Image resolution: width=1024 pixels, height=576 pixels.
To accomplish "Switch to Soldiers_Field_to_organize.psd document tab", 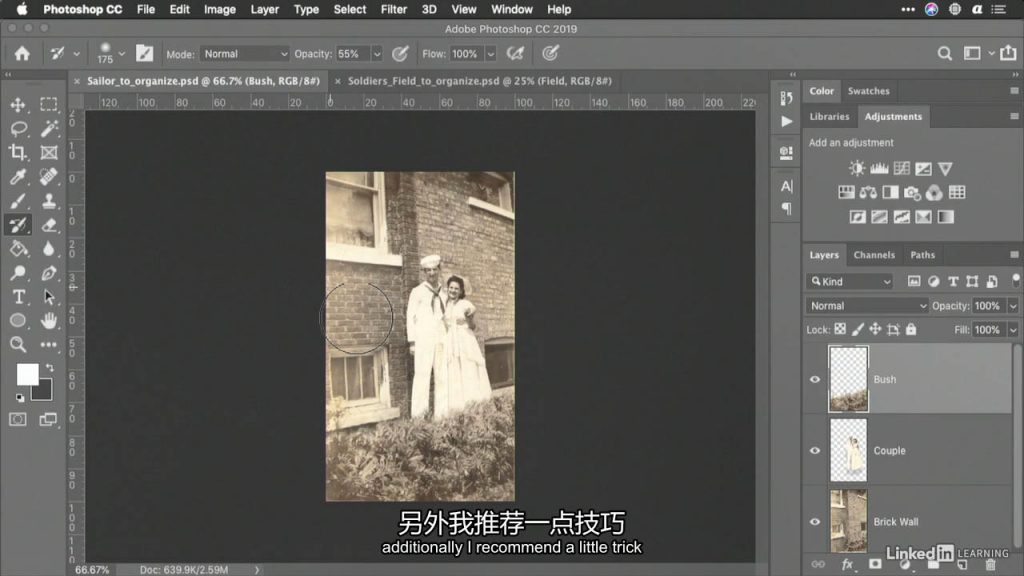I will coord(478,81).
